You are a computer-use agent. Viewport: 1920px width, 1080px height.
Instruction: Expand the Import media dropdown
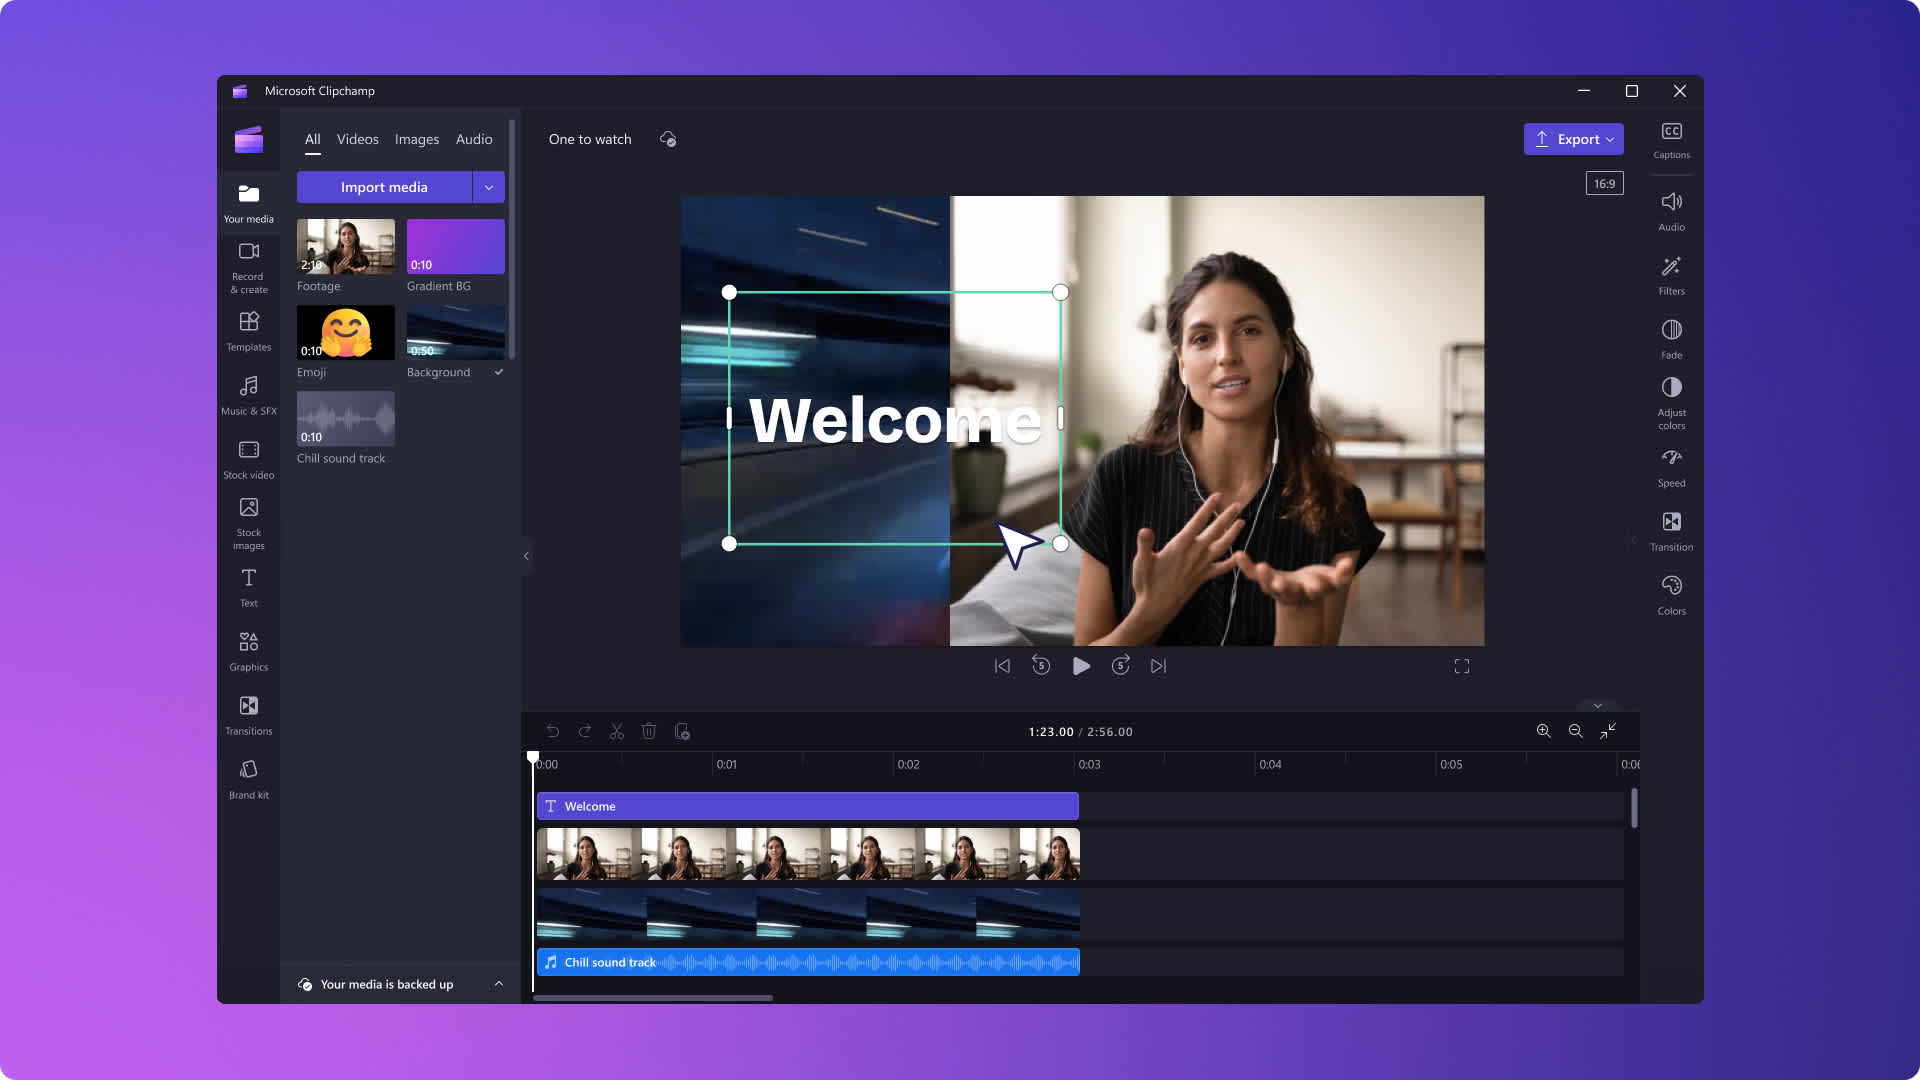pyautogui.click(x=488, y=186)
